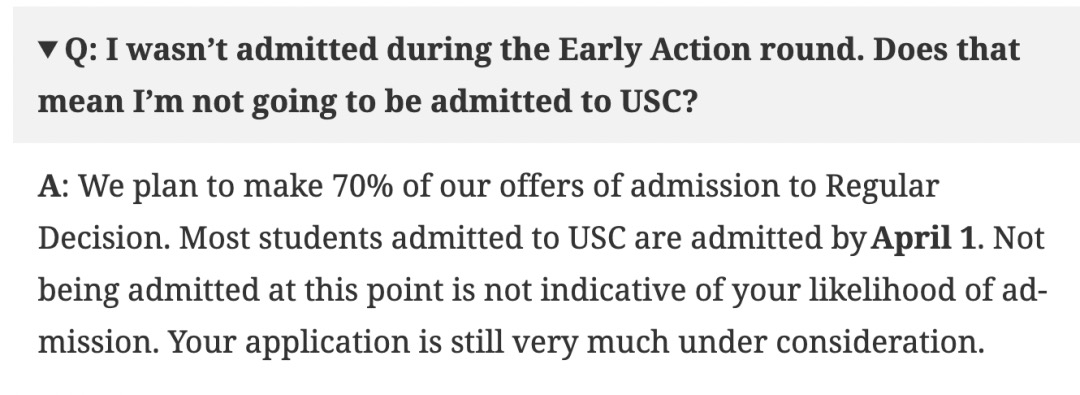Click the question heading starting 'Q: I wasn't admitted'
Viewport: 1080px width, 395px height.
click(x=528, y=74)
